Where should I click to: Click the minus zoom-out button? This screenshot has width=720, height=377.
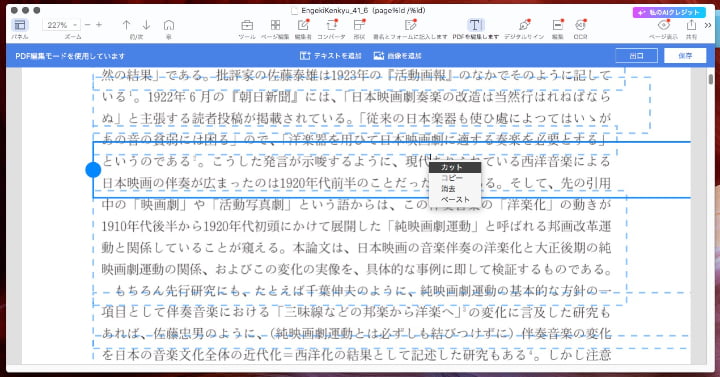click(x=87, y=25)
